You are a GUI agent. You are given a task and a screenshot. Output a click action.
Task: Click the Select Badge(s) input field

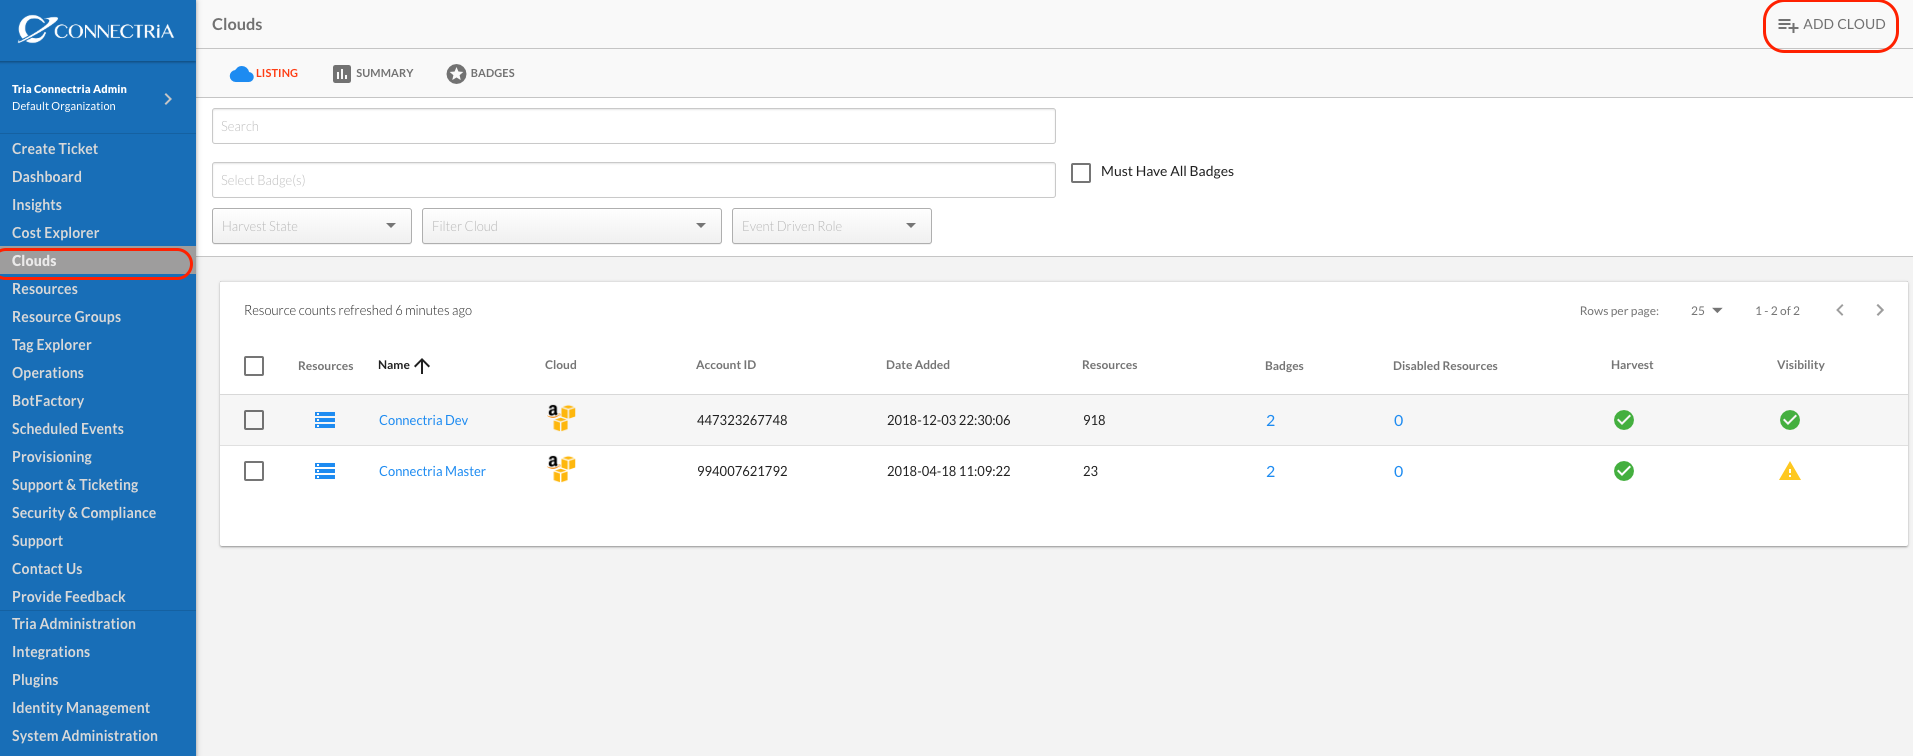pos(634,180)
